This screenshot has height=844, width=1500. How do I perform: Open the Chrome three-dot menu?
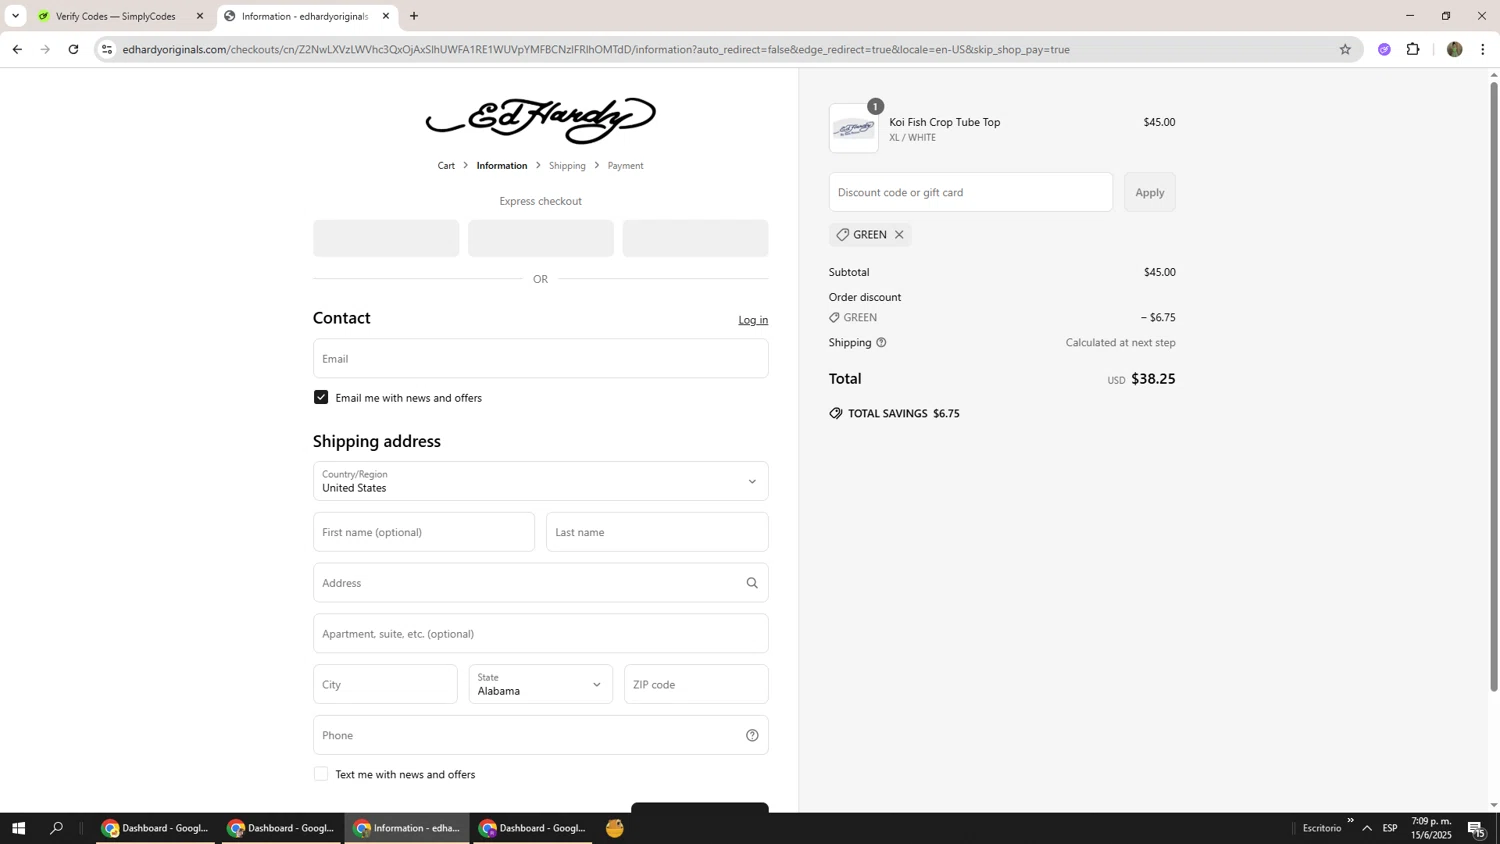(1483, 49)
